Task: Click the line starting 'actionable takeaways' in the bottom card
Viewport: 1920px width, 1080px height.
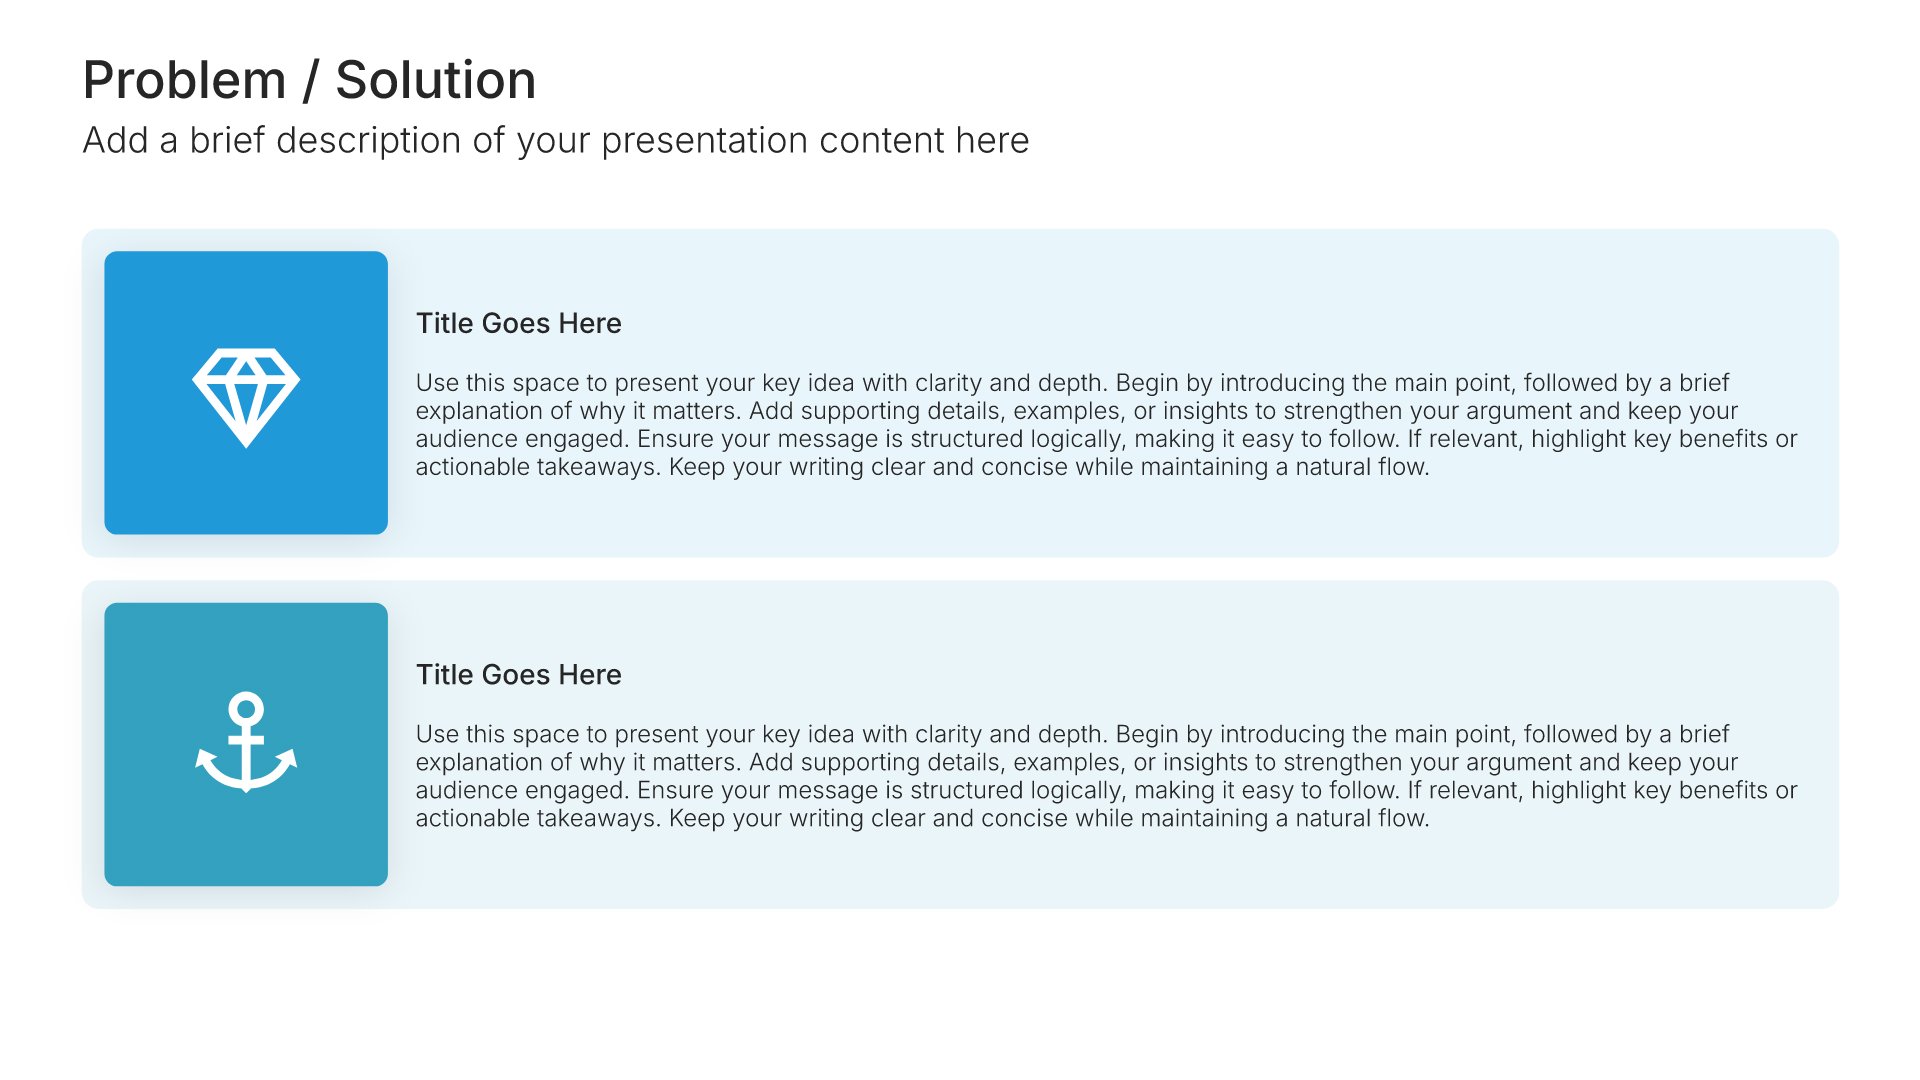Action: [922, 818]
